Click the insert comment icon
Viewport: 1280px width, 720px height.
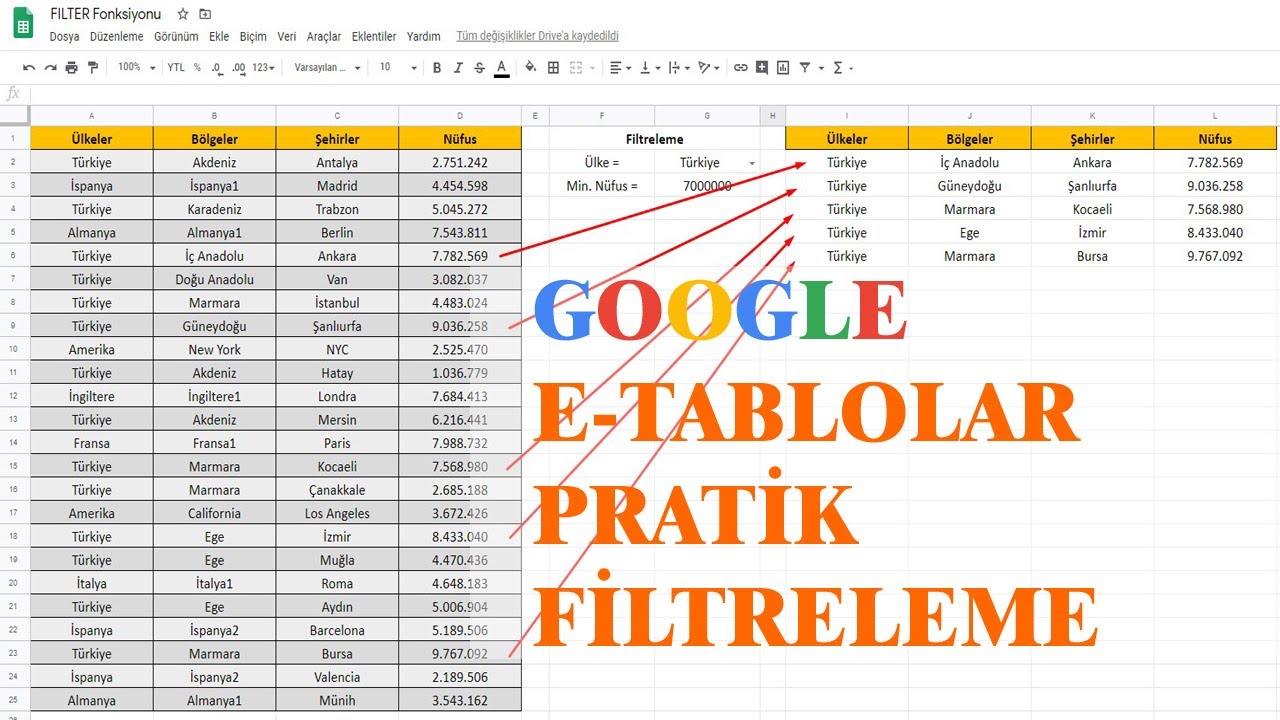pos(762,68)
